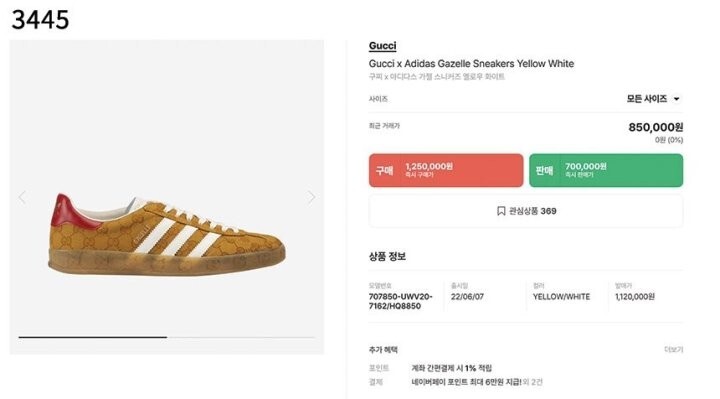720x399 pixels.
Task: Click the red 구매 buy button
Action: point(446,170)
